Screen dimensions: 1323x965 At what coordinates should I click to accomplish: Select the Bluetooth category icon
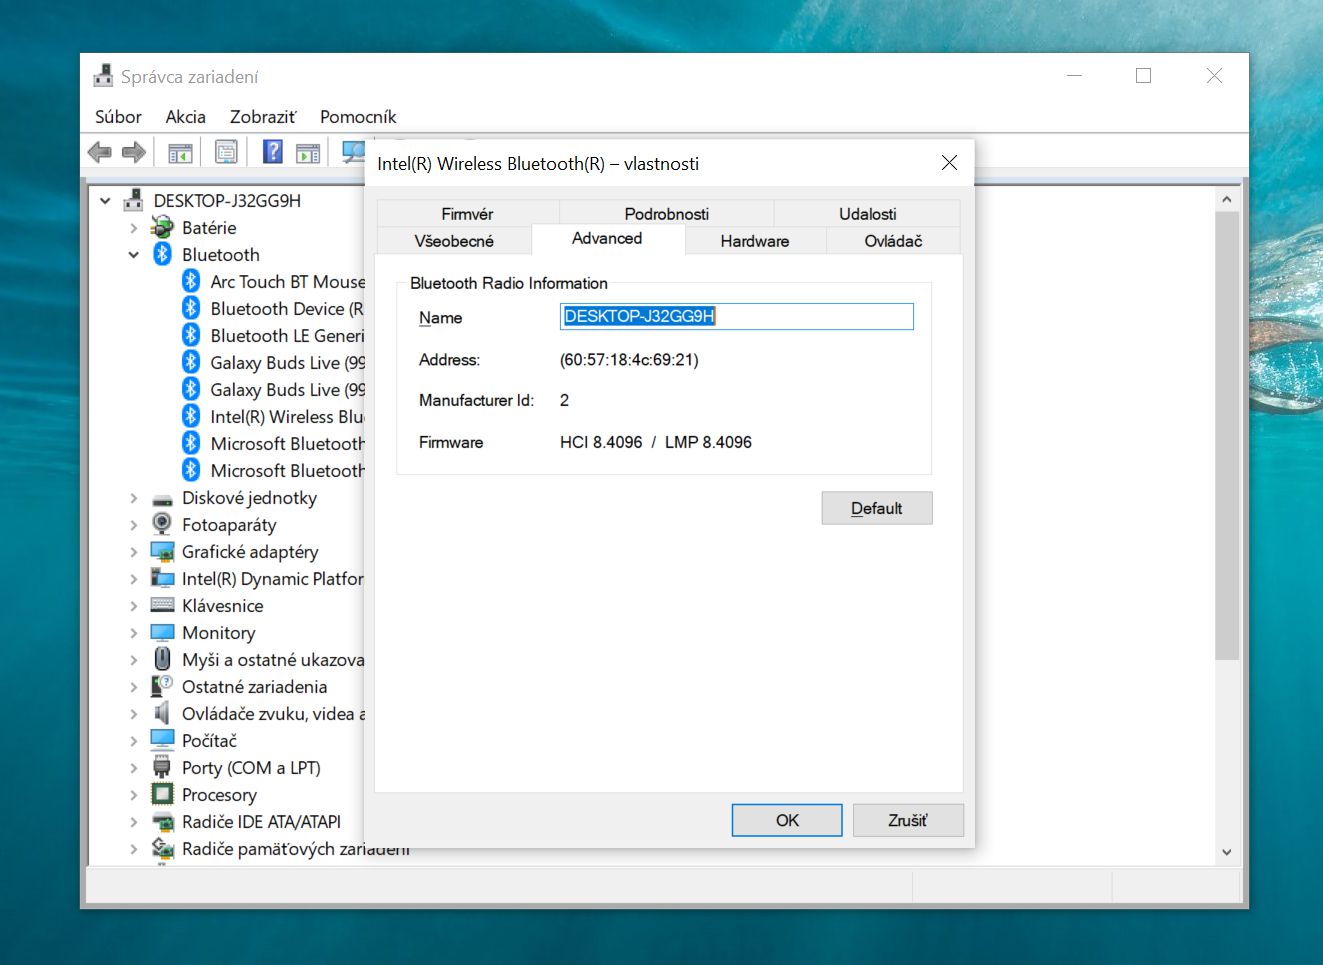point(162,254)
